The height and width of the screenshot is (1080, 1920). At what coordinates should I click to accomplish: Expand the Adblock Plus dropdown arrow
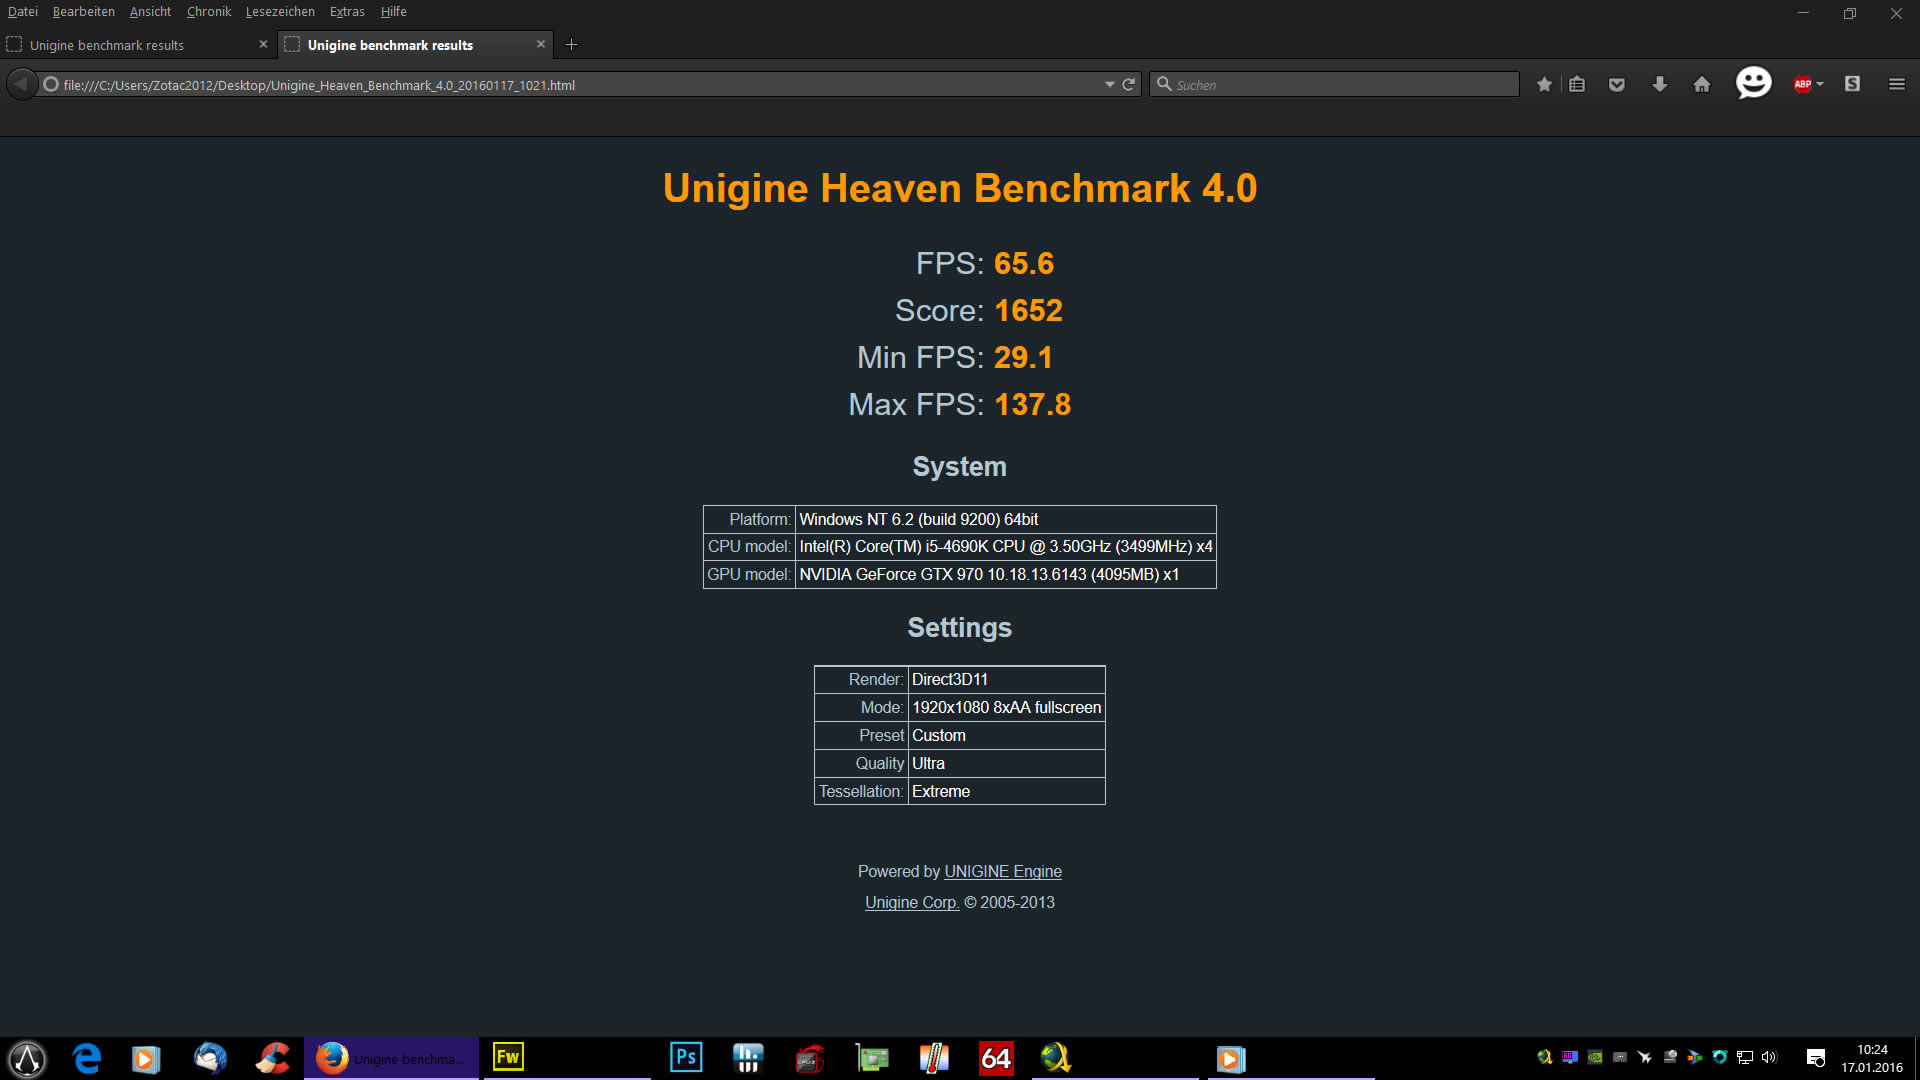click(1820, 85)
